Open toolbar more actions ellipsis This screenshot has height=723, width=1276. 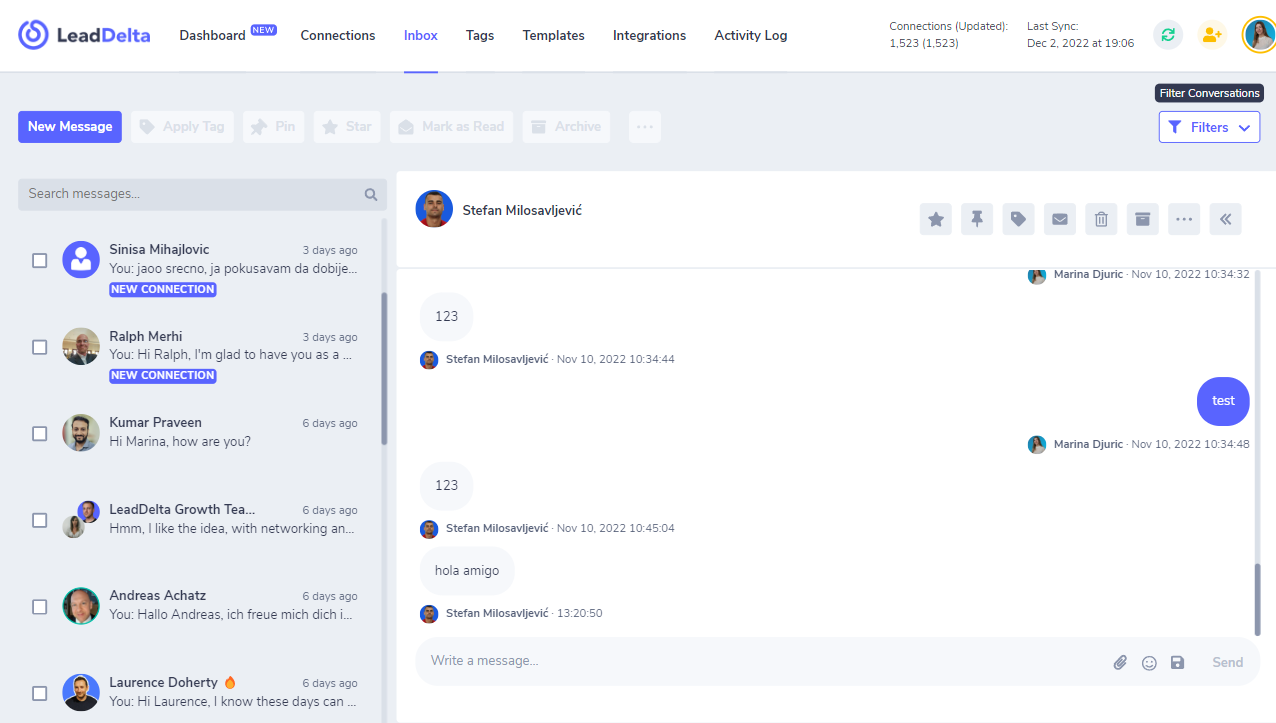(645, 127)
